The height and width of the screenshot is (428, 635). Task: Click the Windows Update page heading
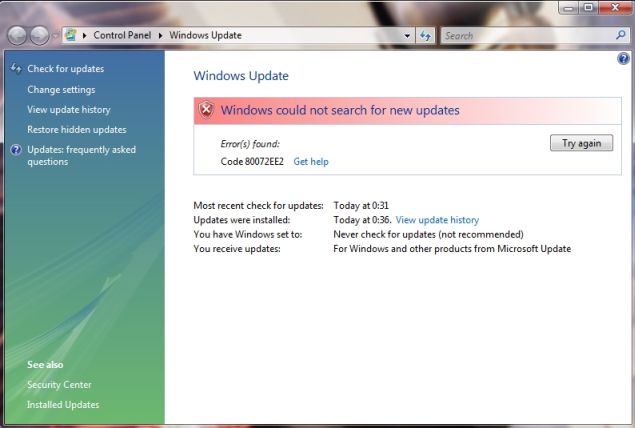[241, 76]
